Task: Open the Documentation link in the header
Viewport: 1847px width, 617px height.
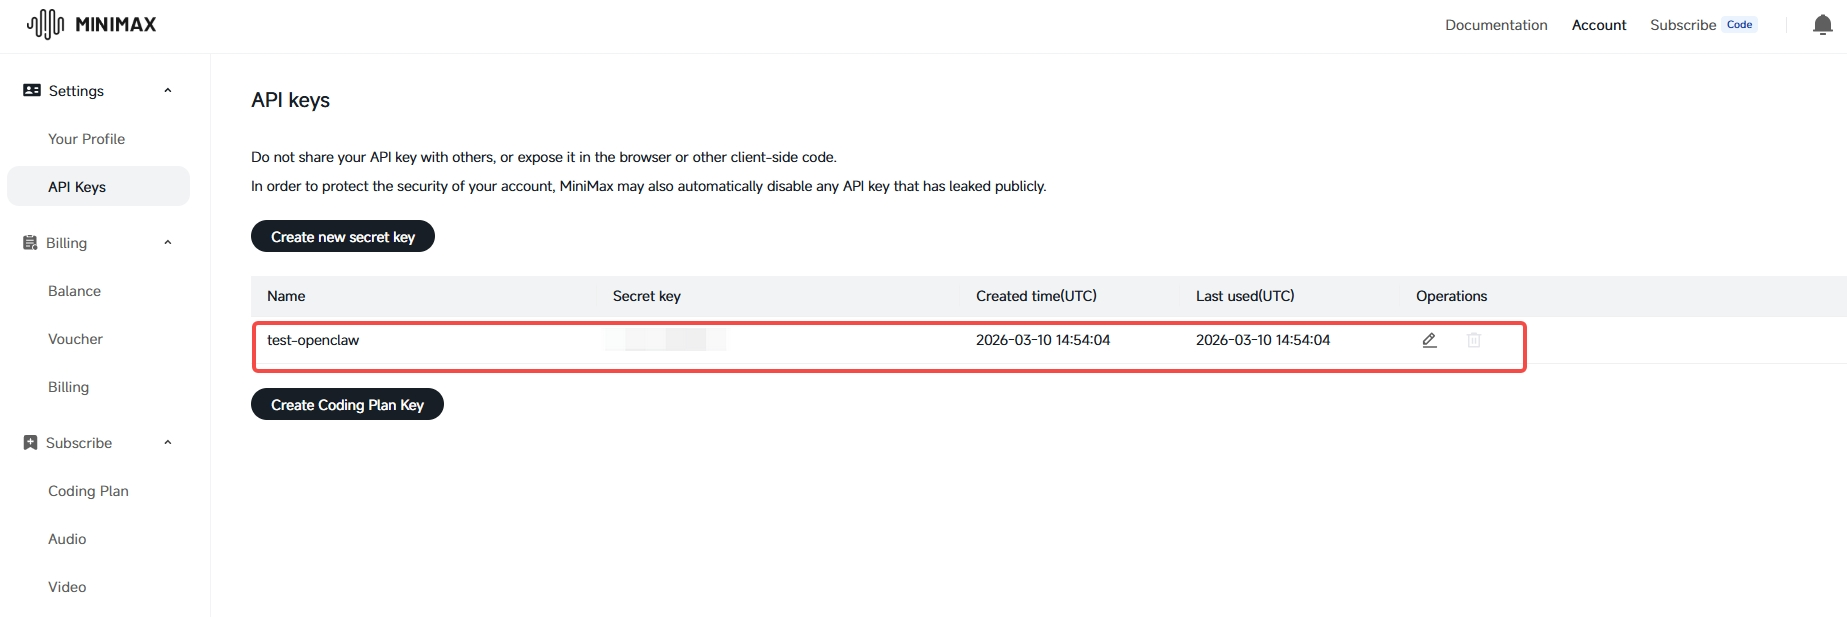Action: pyautogui.click(x=1495, y=25)
